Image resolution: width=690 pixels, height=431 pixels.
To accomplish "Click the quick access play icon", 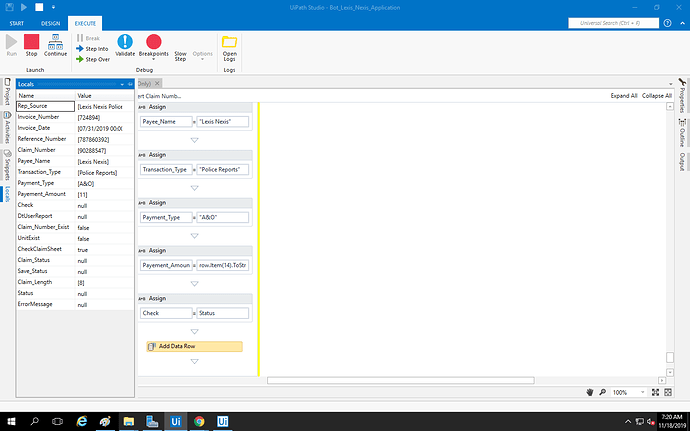I will [24, 7].
